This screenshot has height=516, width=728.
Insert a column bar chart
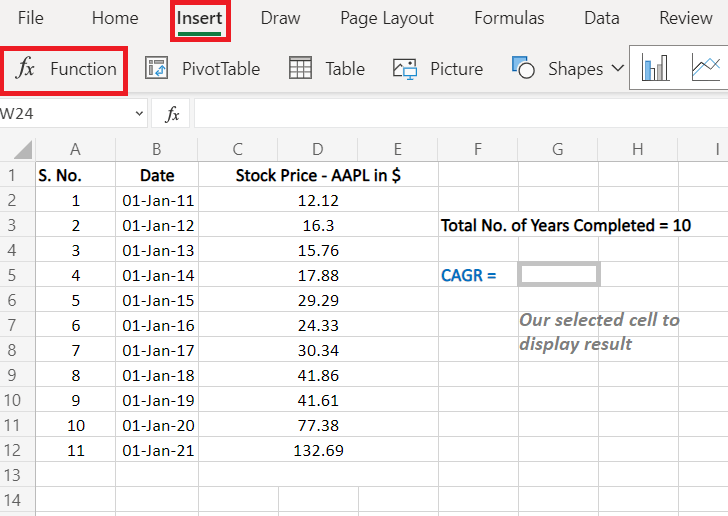(x=656, y=69)
